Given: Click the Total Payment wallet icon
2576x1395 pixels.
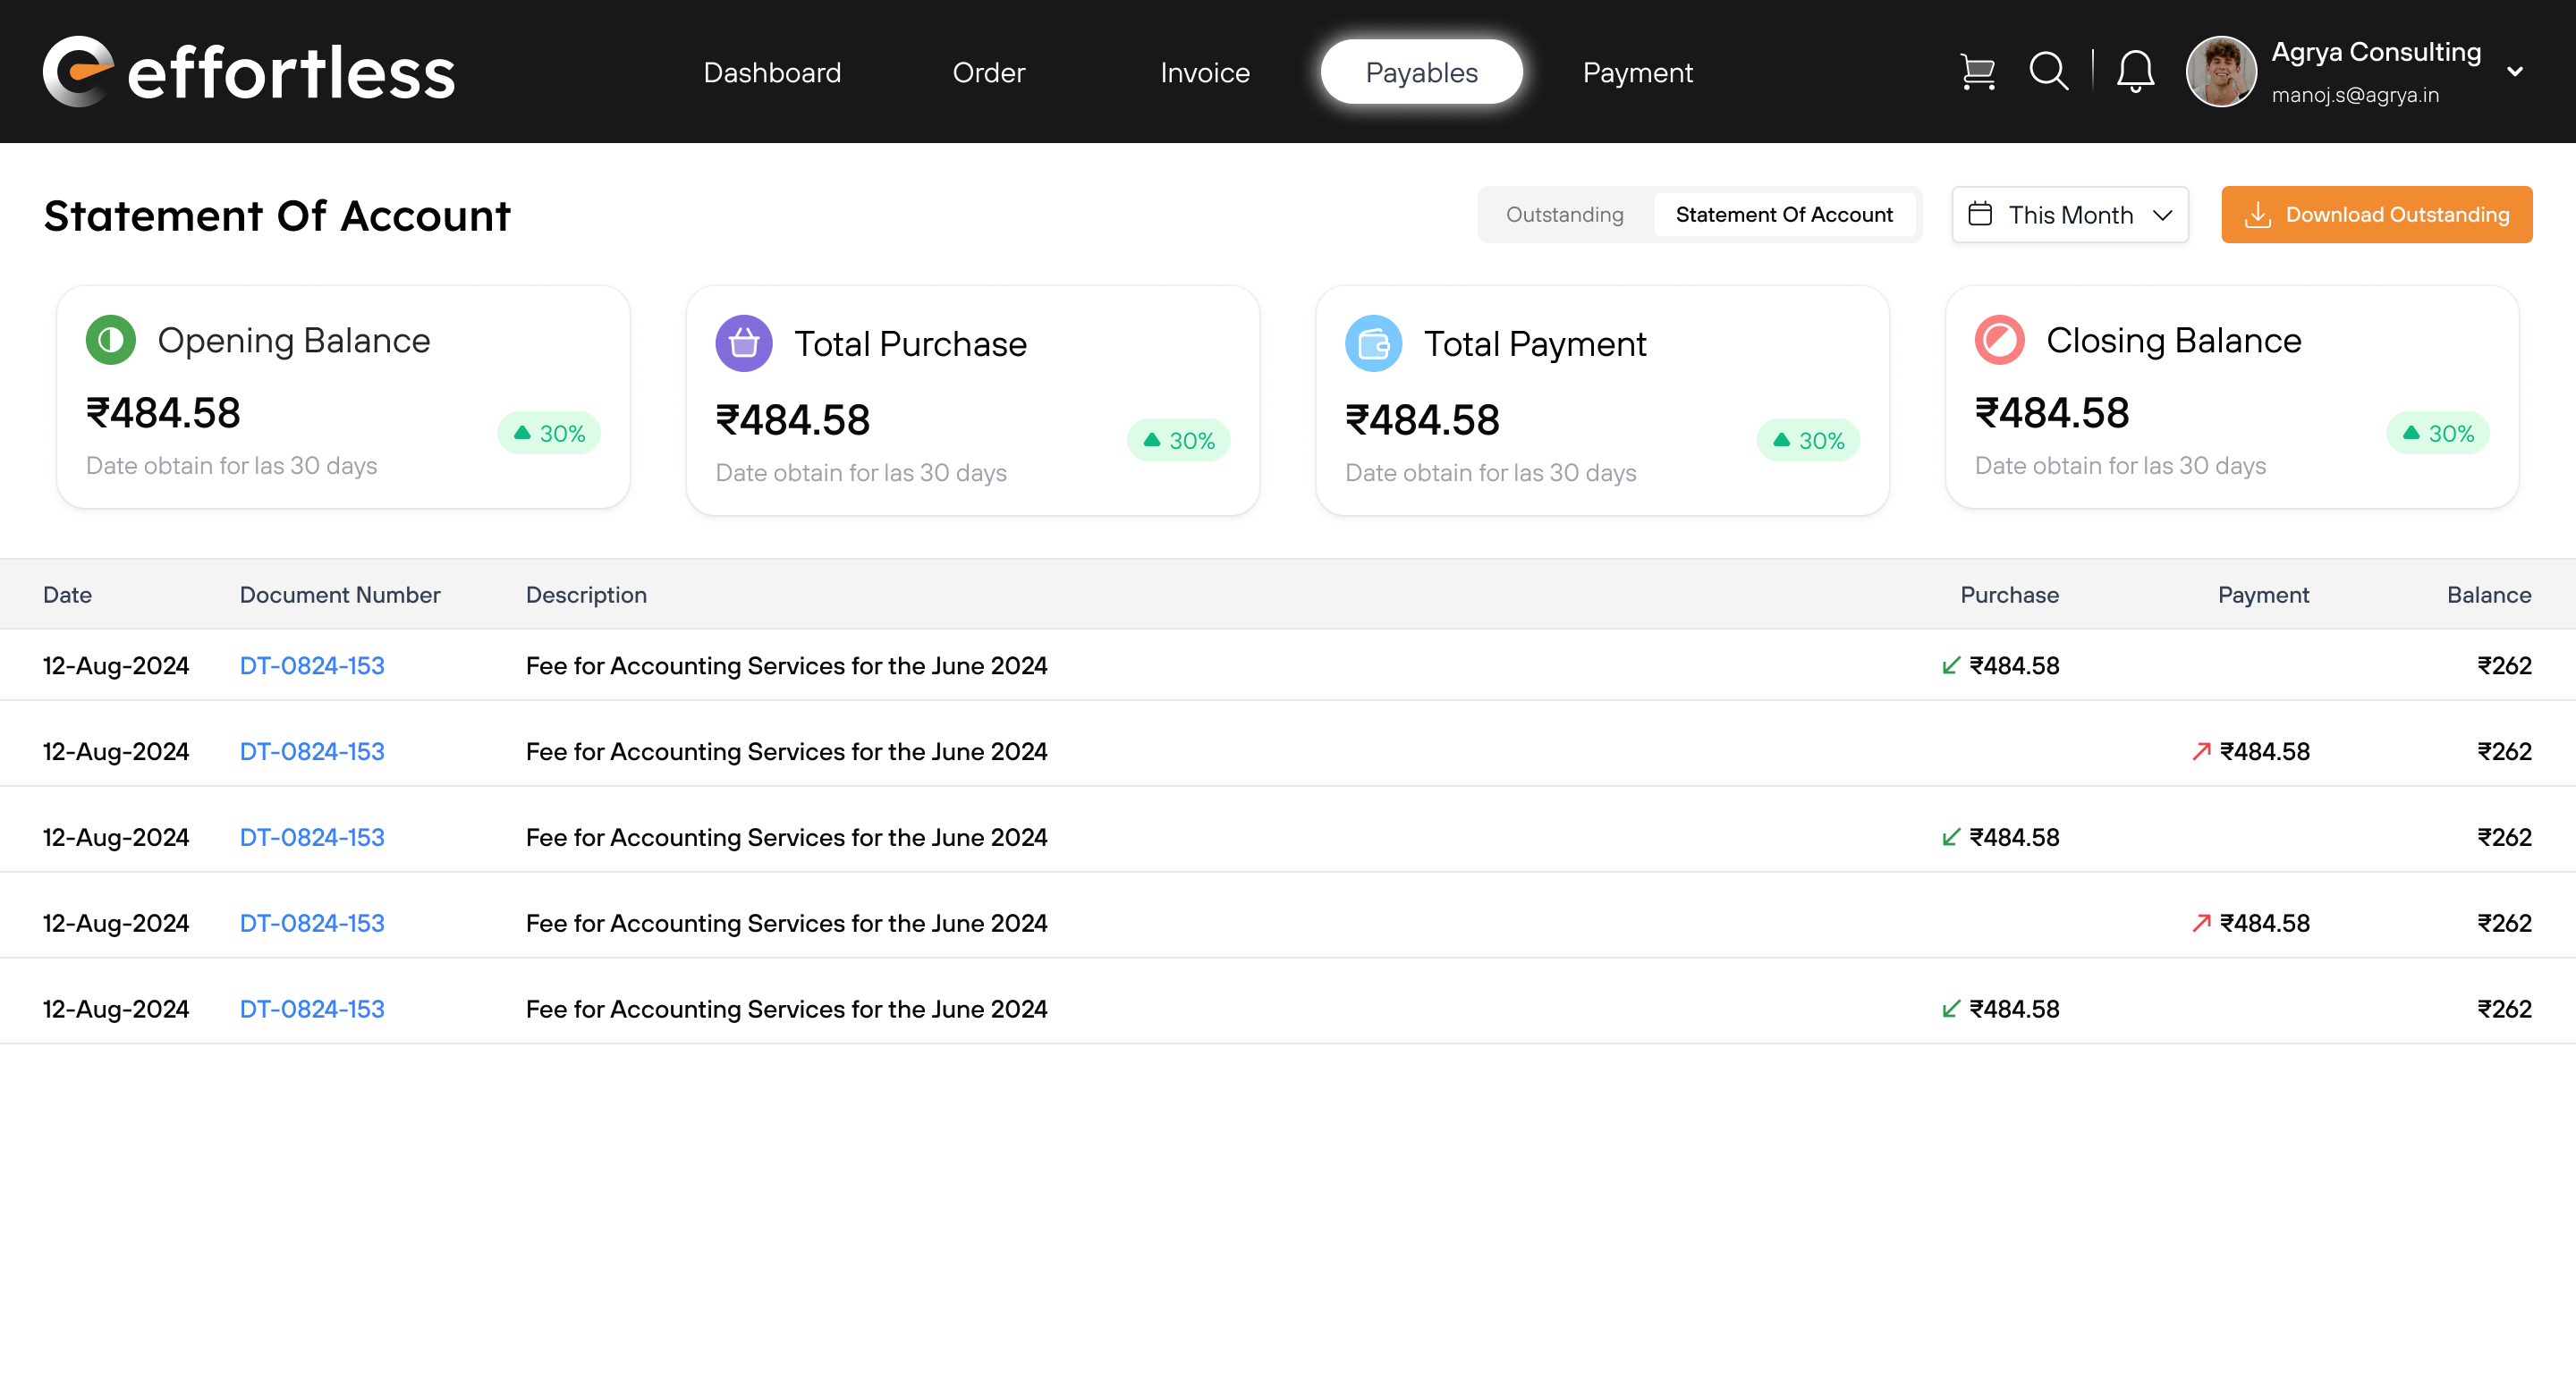Looking at the screenshot, I should point(1373,344).
